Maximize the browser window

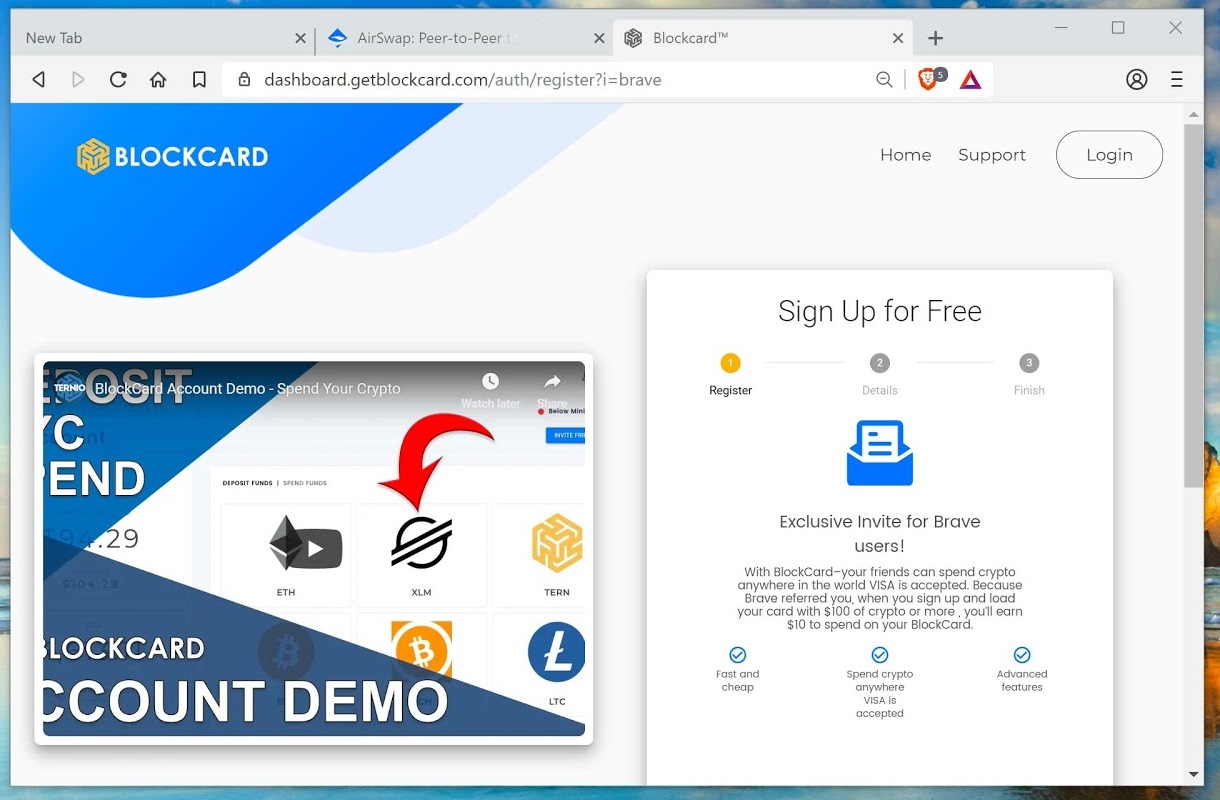(x=1118, y=28)
